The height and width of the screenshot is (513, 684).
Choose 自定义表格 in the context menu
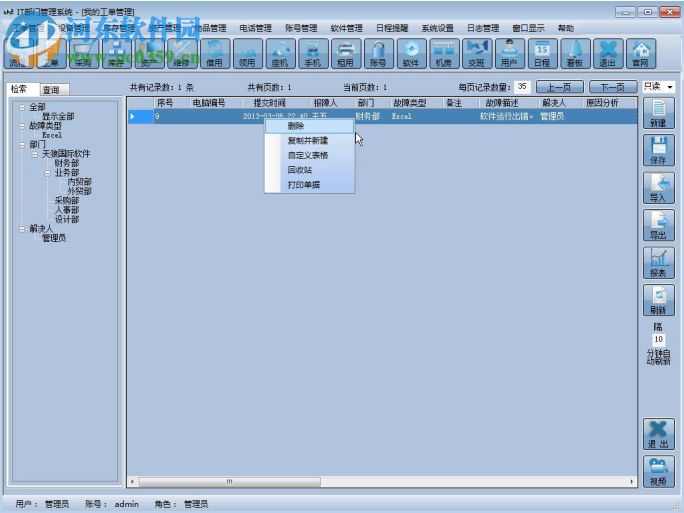(x=310, y=155)
